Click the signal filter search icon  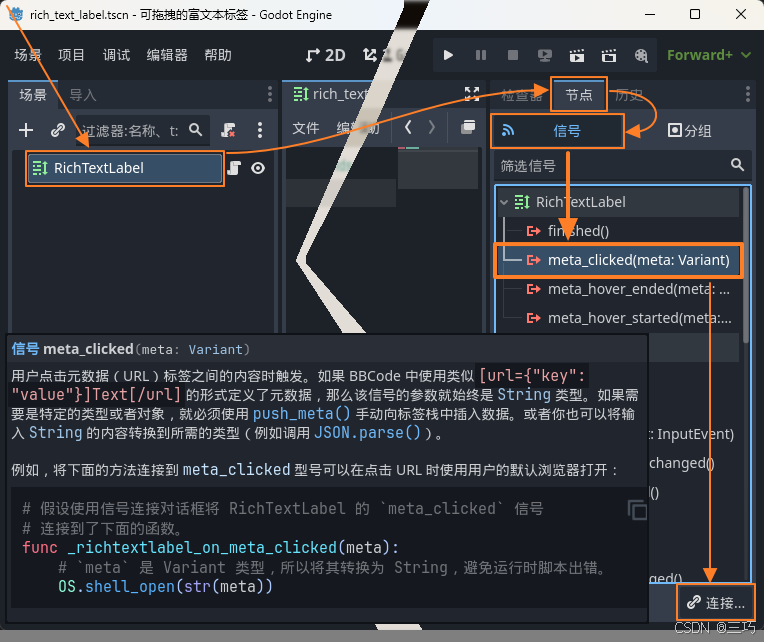pos(737,165)
